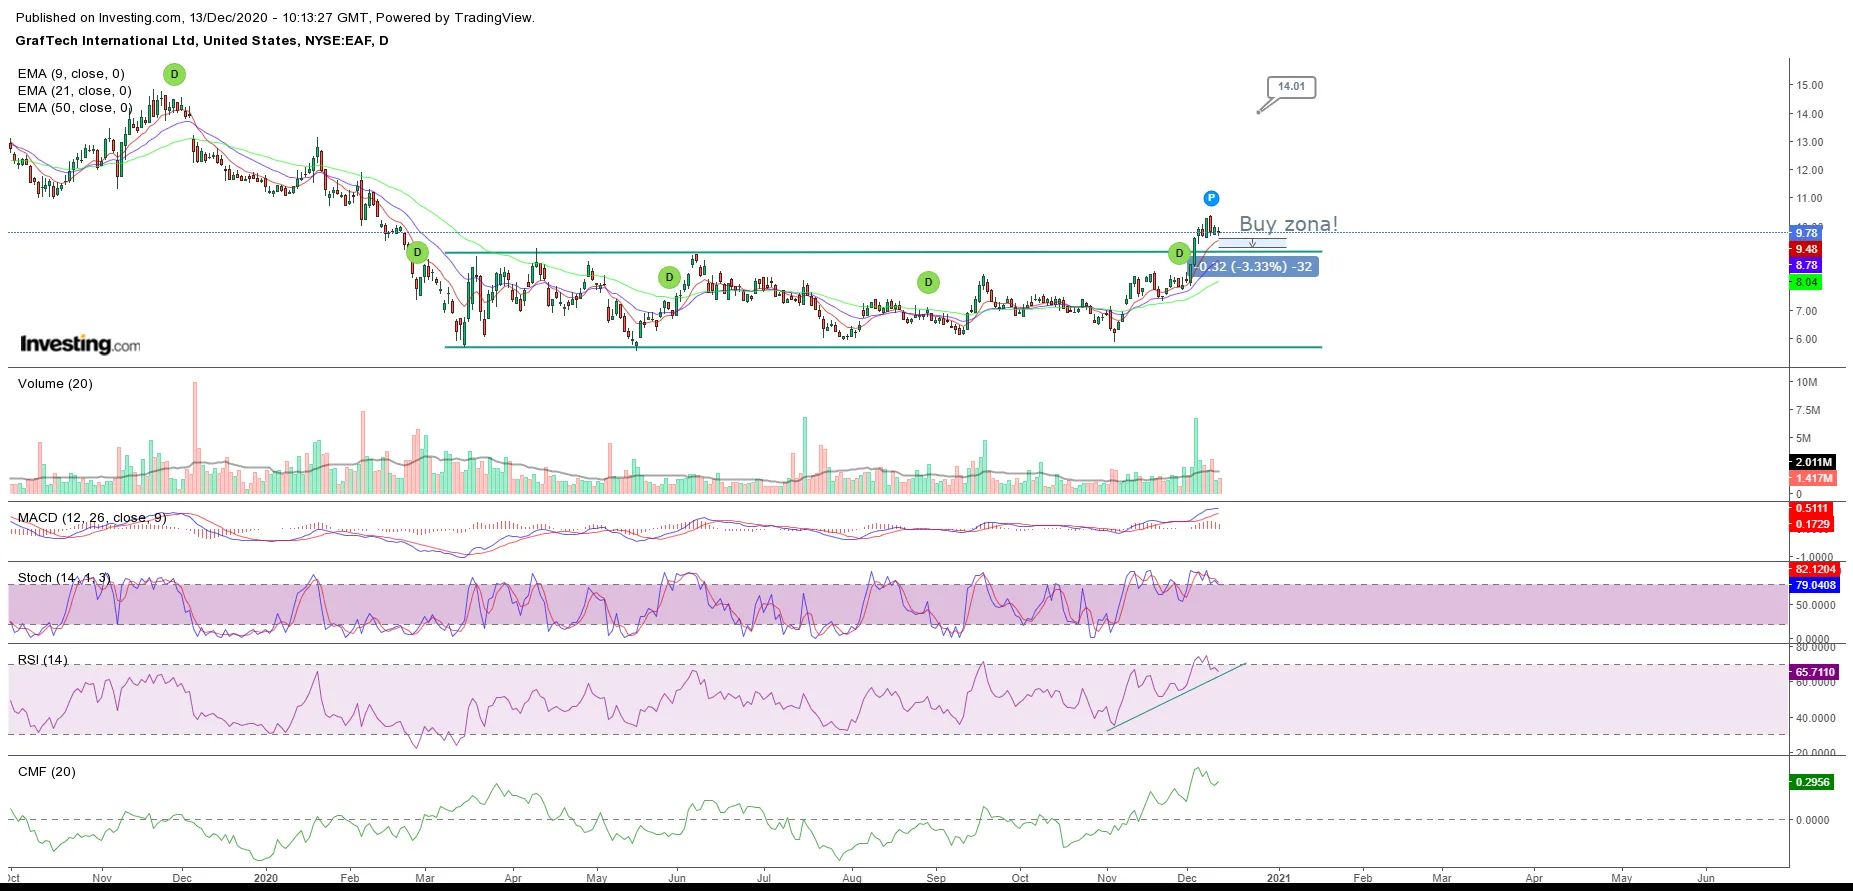The width and height of the screenshot is (1853, 891).
Task: Click the "EMA (50, close, 0)" indicator label
Action: click(74, 108)
